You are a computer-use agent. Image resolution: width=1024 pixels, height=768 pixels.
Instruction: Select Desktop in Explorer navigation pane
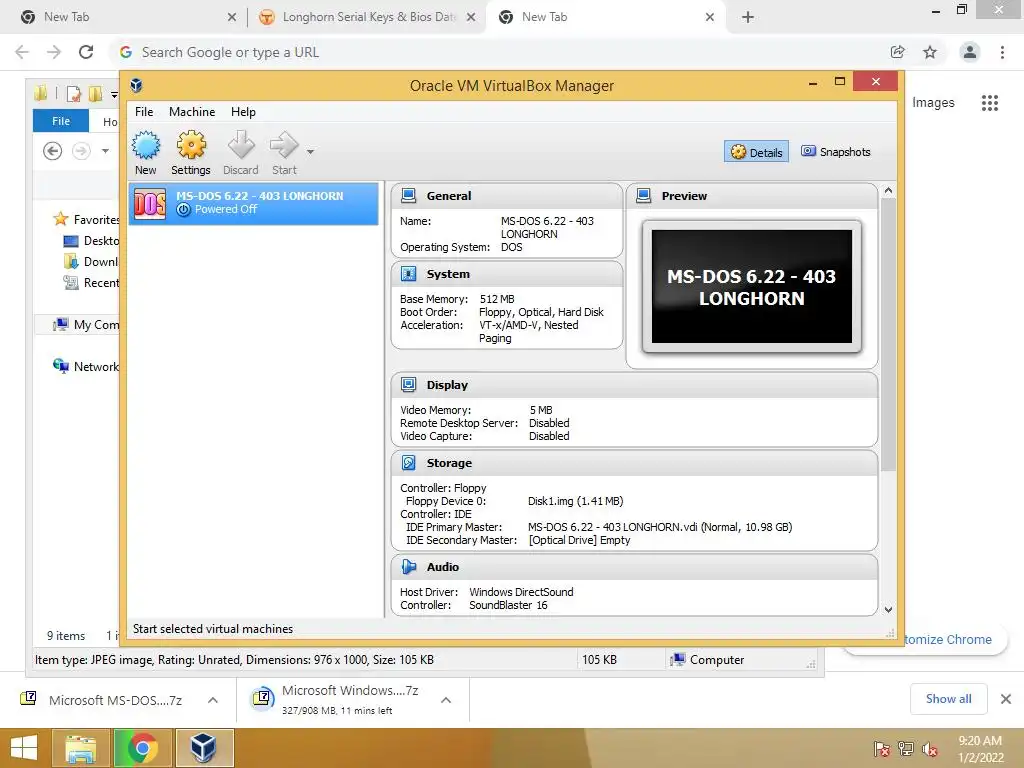(x=91, y=240)
